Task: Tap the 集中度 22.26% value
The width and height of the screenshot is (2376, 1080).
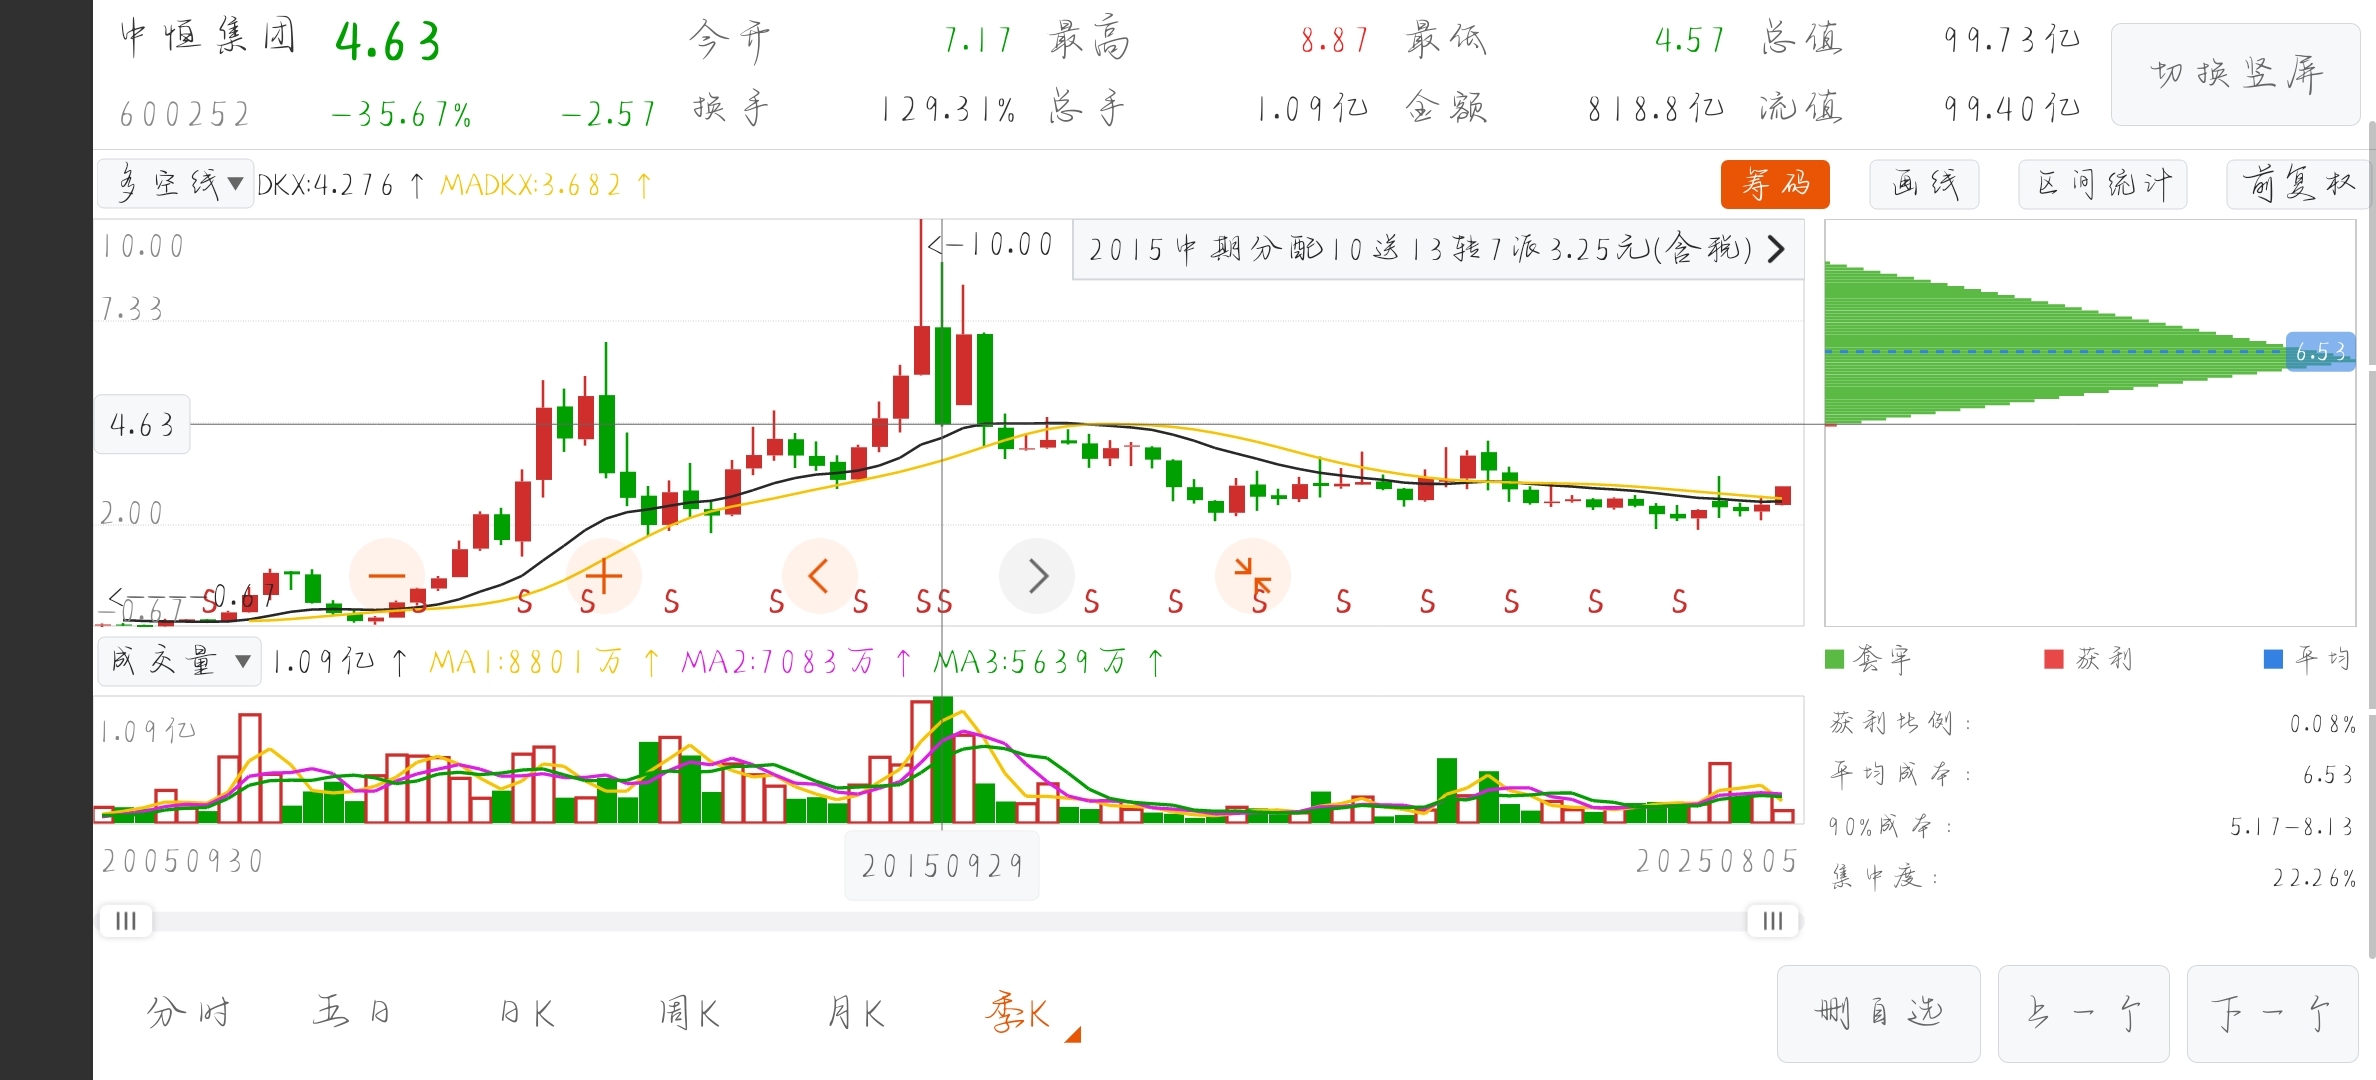Action: 2313,878
